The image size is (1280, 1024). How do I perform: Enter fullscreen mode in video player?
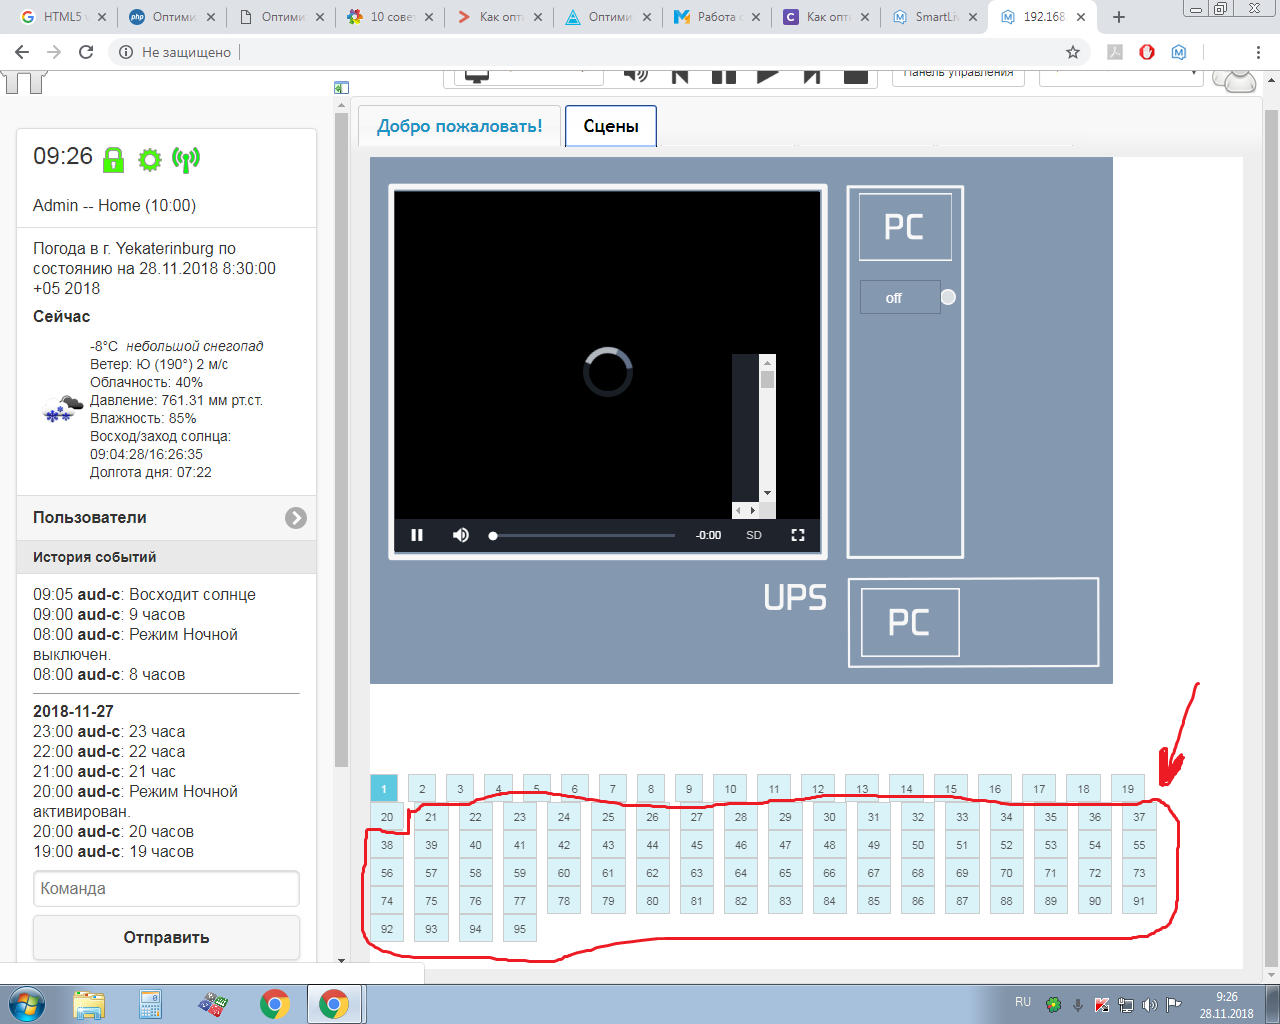(x=798, y=535)
